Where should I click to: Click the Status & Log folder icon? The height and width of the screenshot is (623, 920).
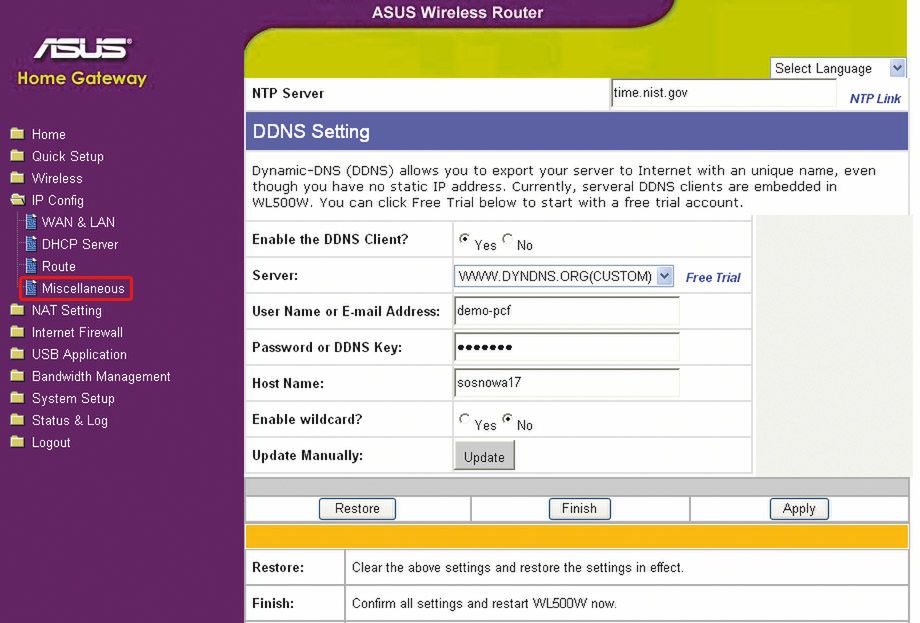pyautogui.click(x=18, y=420)
